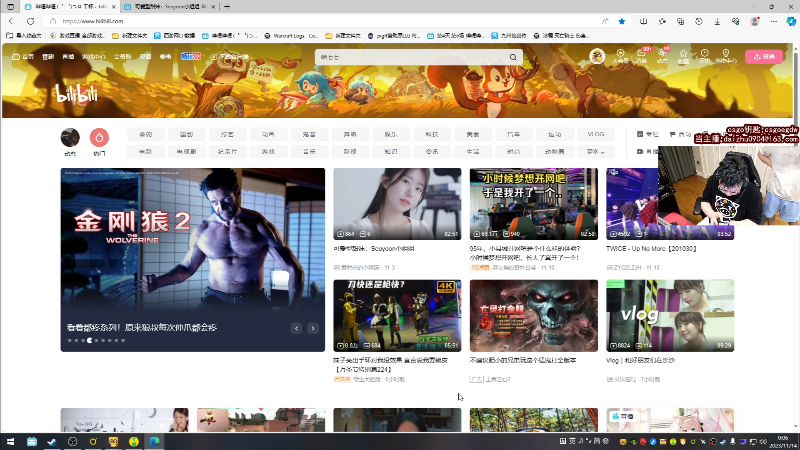Select the 鬼畜 category button
800x450 pixels.
pyautogui.click(x=309, y=134)
